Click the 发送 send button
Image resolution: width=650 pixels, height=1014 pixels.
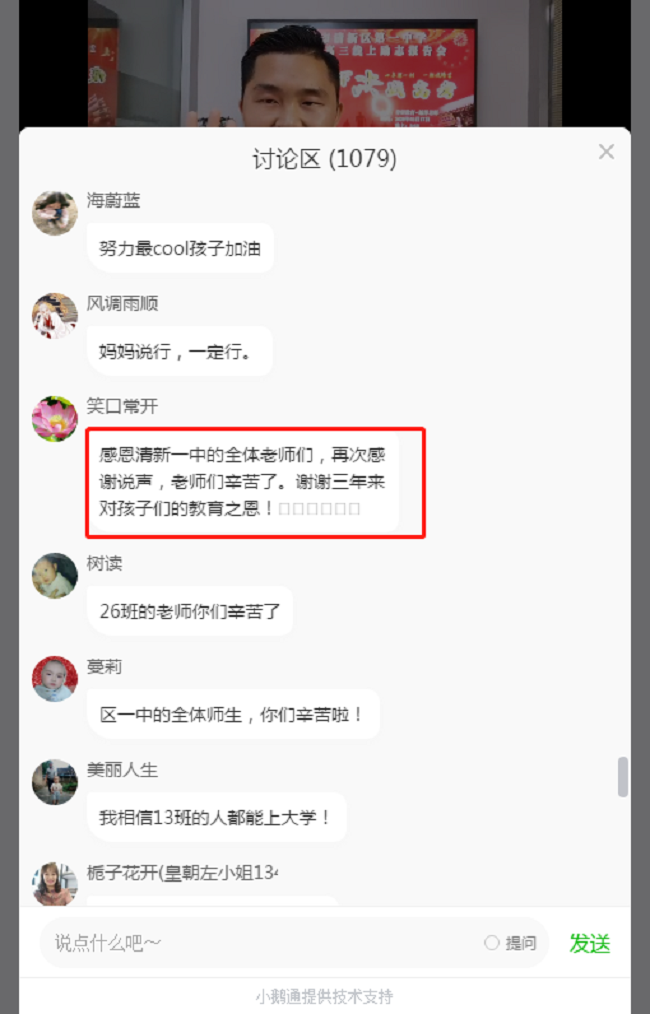point(589,944)
